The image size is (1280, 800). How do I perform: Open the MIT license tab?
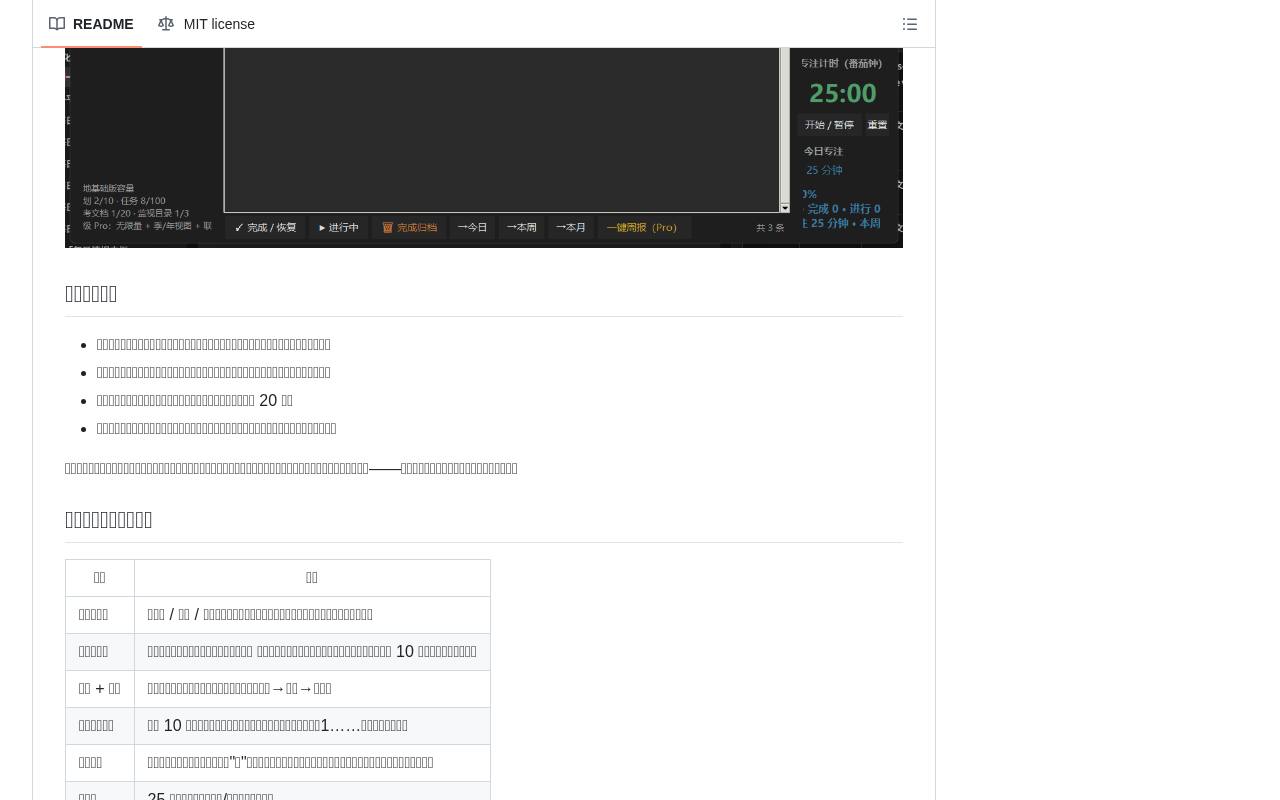pos(206,24)
